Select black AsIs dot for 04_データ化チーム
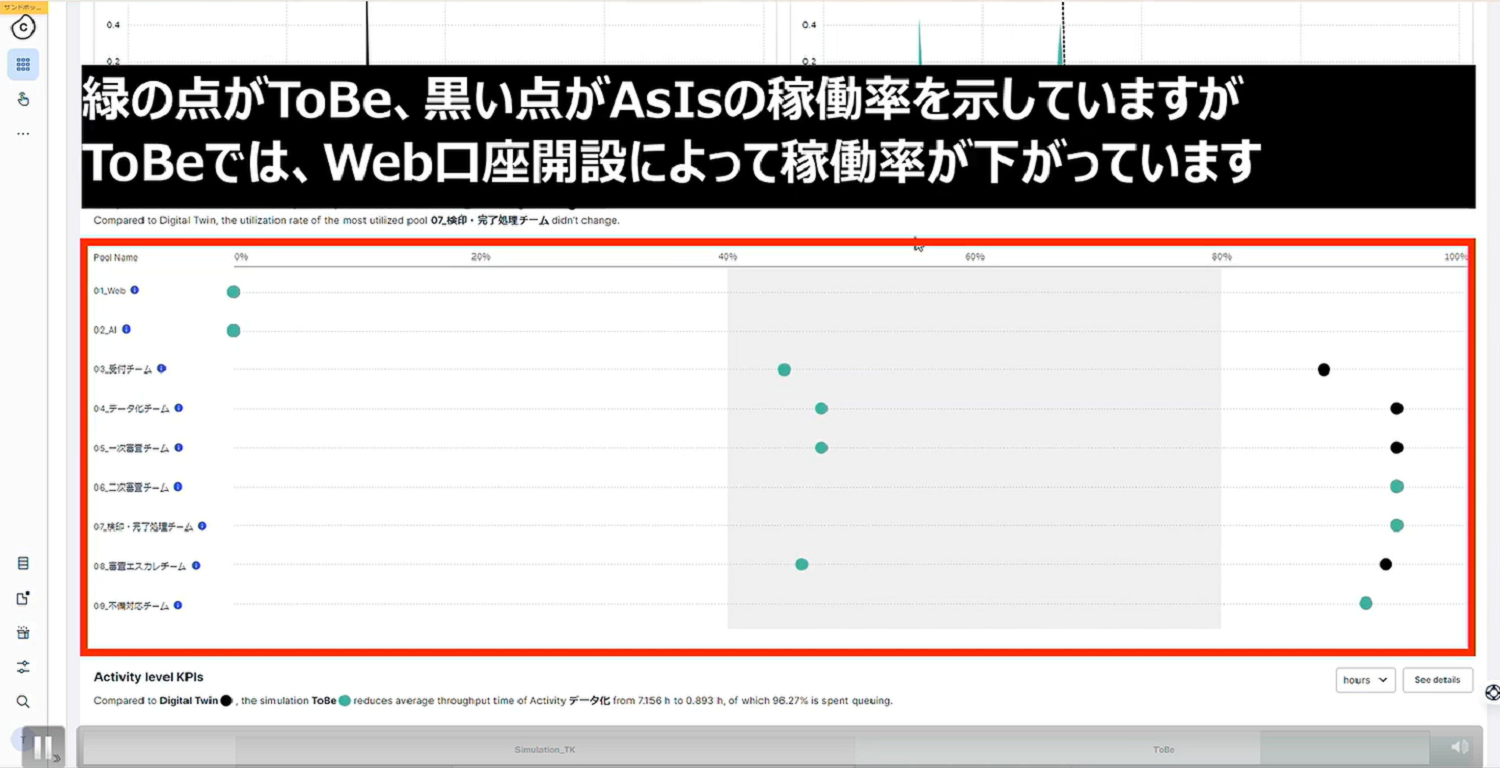 click(x=1397, y=408)
